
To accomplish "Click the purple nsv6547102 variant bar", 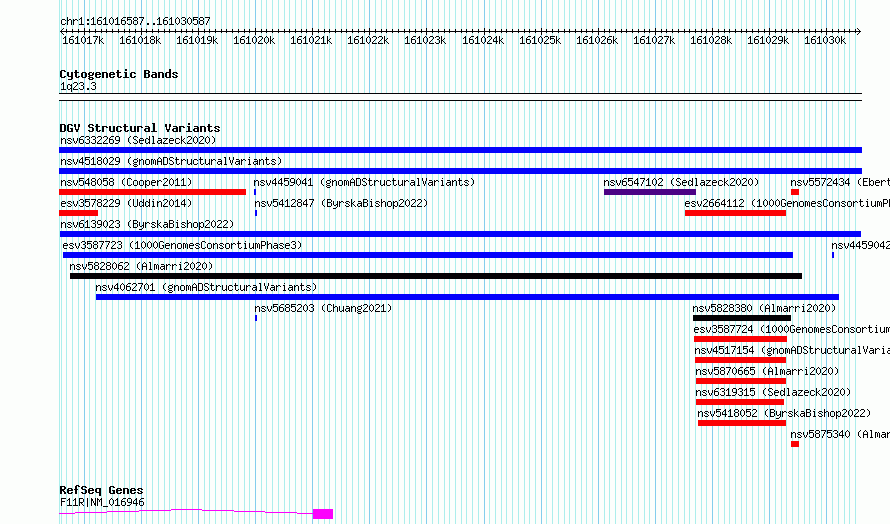I will coord(650,192).
